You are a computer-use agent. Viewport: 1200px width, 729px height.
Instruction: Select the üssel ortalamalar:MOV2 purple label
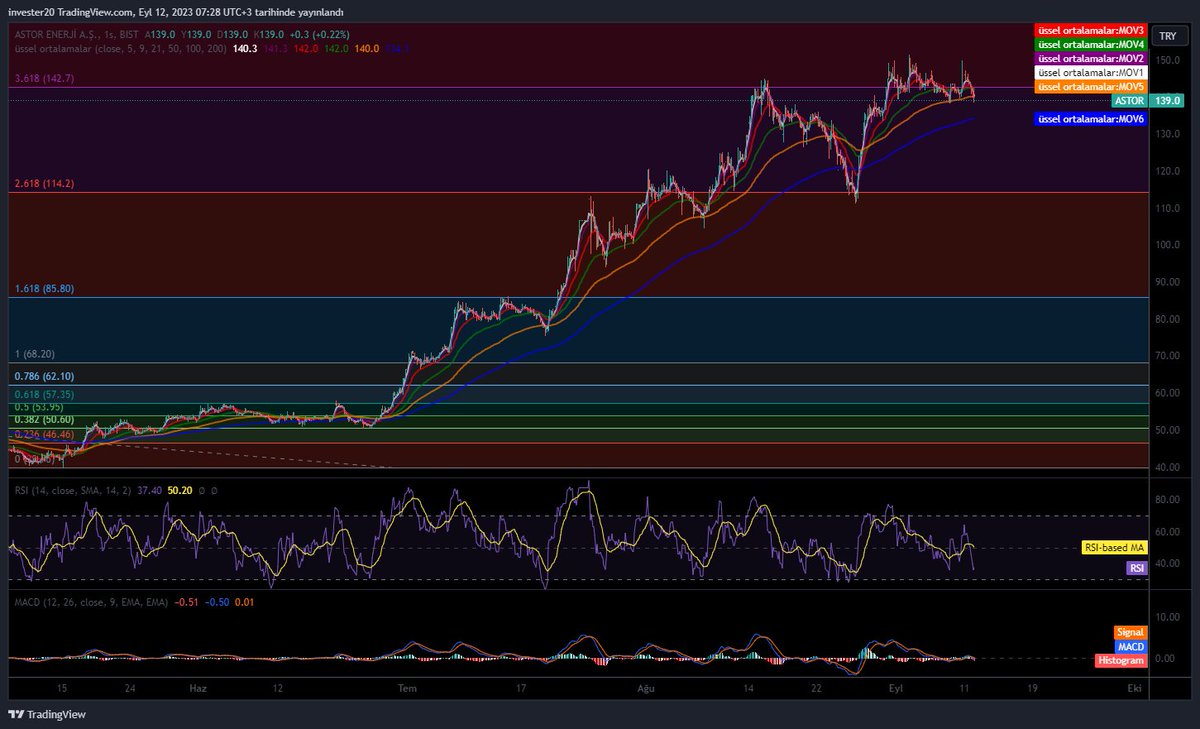coord(1090,59)
